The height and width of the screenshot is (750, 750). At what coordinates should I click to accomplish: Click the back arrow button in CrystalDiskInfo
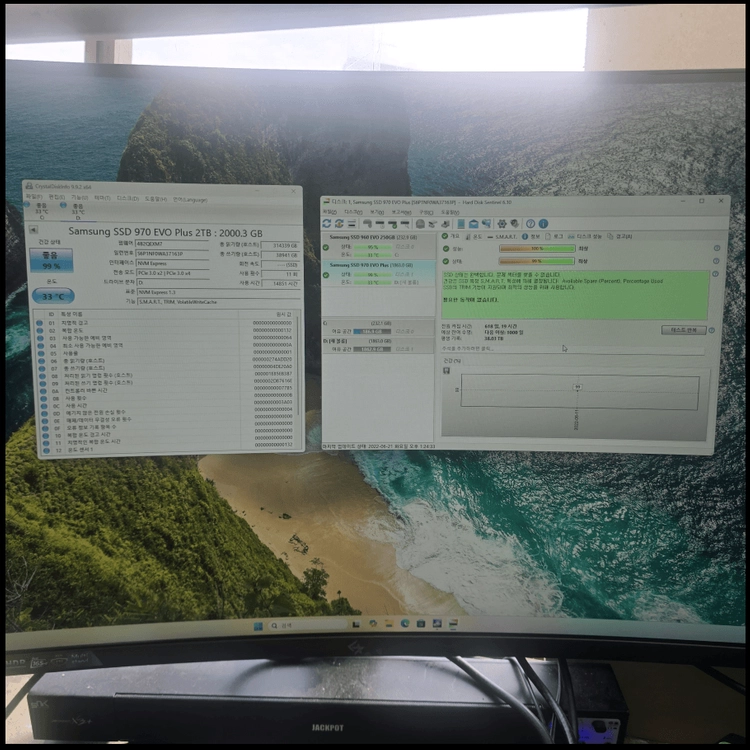pyautogui.click(x=33, y=230)
